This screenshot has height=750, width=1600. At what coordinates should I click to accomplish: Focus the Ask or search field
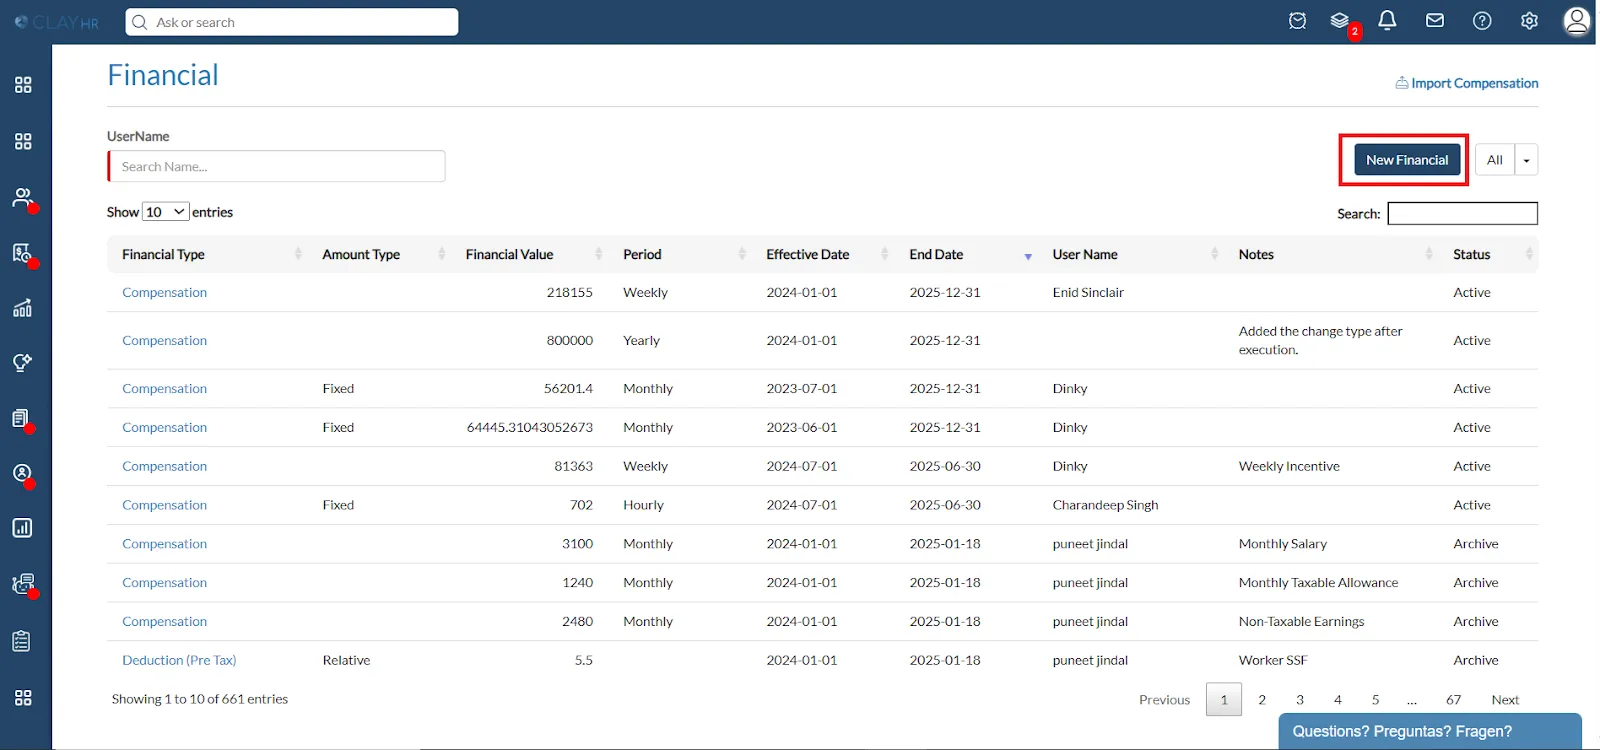pyautogui.click(x=292, y=22)
